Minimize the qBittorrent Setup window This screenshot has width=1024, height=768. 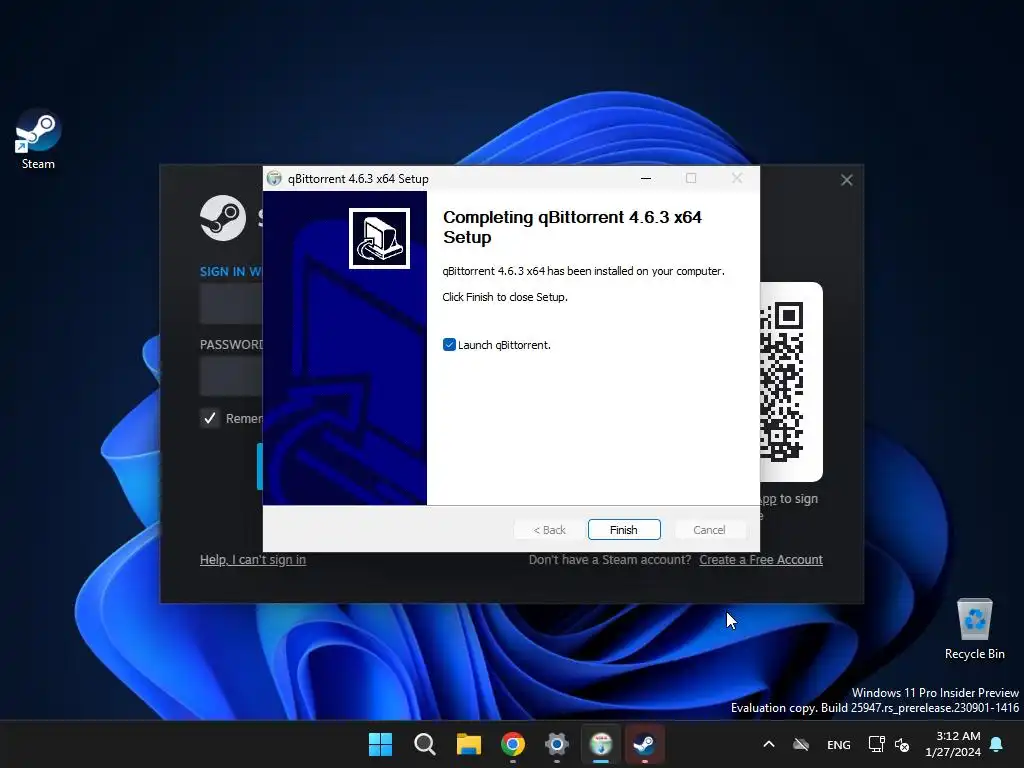click(x=646, y=178)
